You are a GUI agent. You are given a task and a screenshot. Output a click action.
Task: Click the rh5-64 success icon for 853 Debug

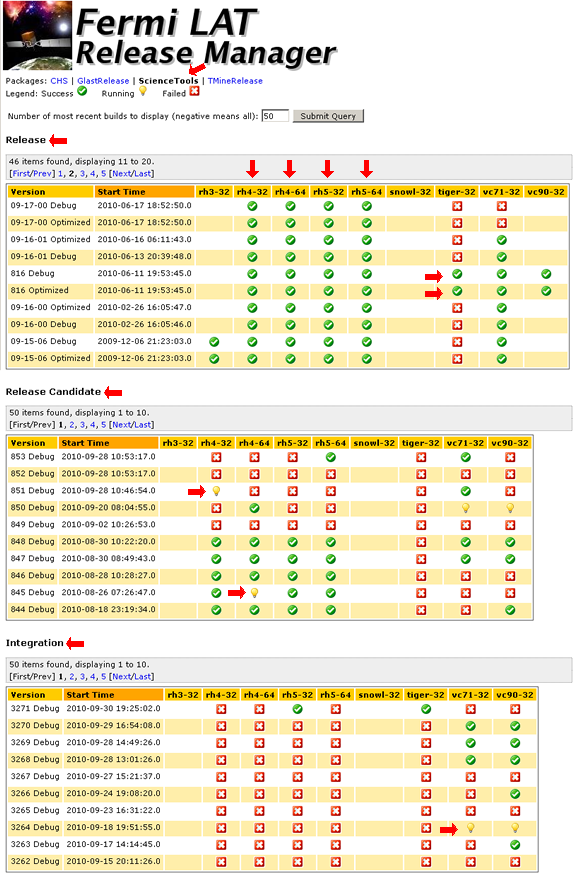[330, 458]
